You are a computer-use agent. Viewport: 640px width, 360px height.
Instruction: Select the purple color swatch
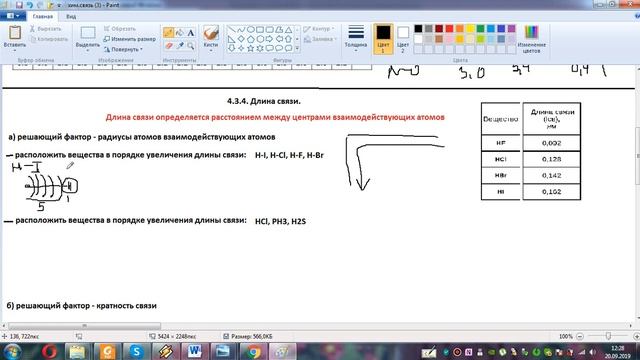(x=511, y=29)
